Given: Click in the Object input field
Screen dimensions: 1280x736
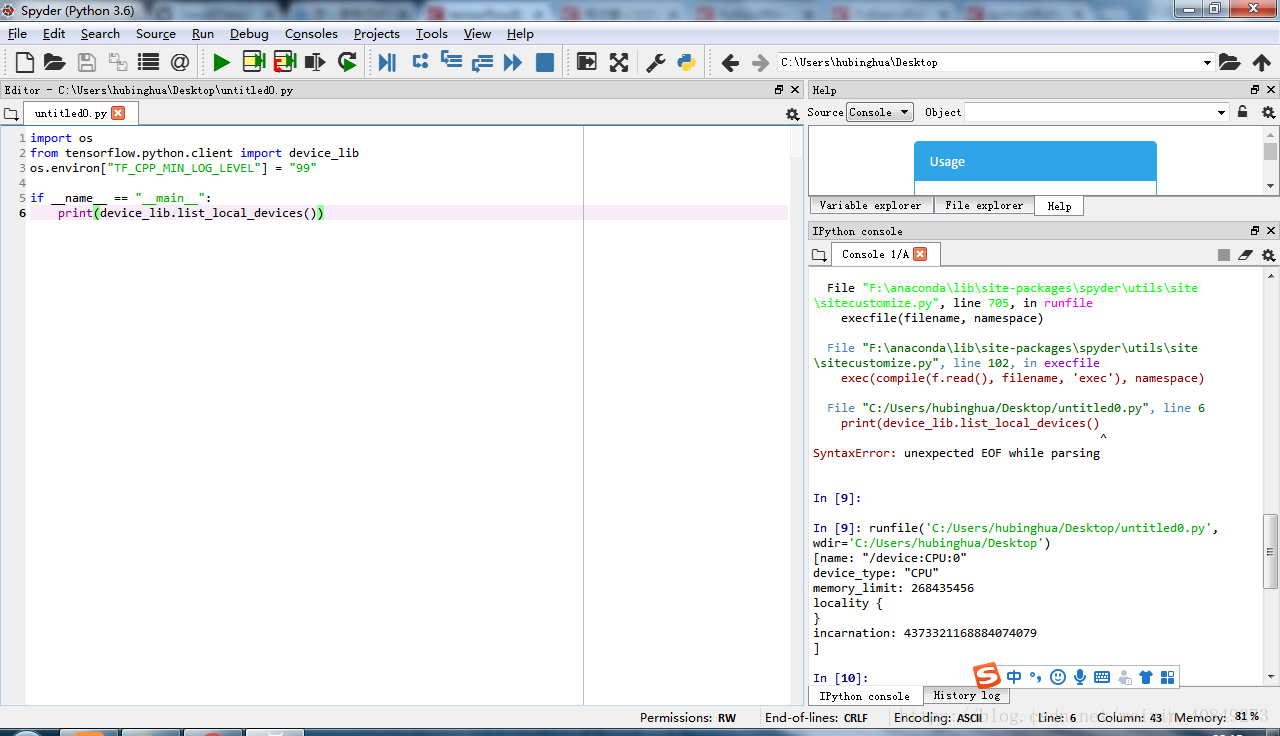Looking at the screenshot, I should 1089,113.
